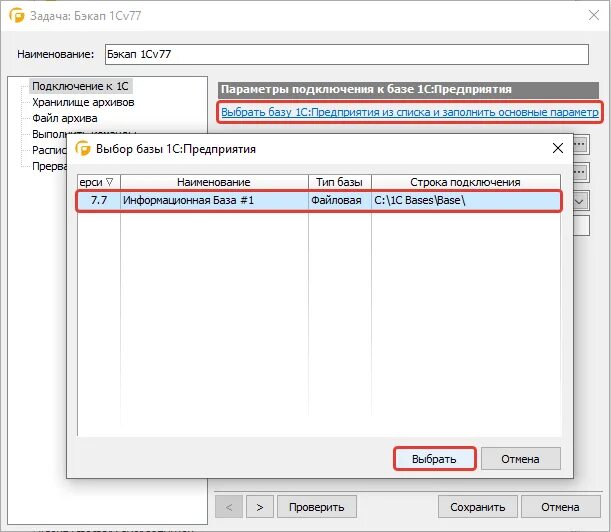Image resolution: width=611 pixels, height=532 pixels.
Task: Click the Сохранить button
Action: pos(478,507)
